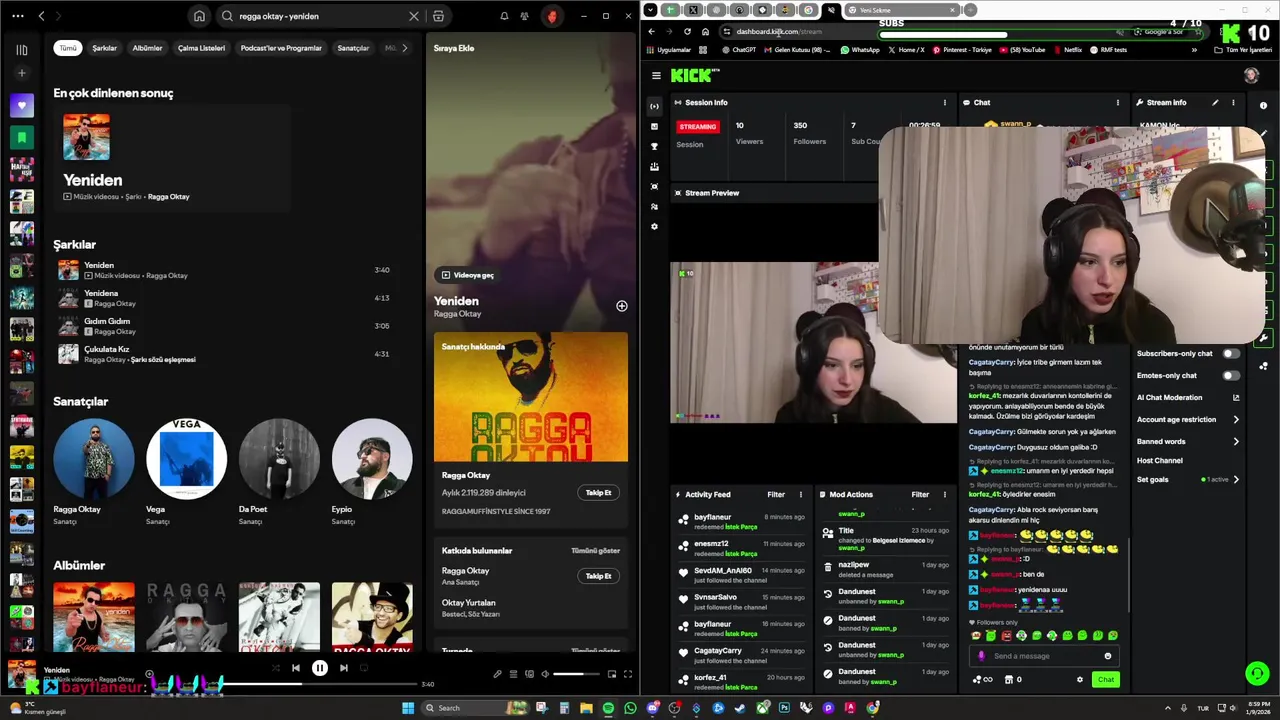Send message with green Chat button

click(1105, 679)
